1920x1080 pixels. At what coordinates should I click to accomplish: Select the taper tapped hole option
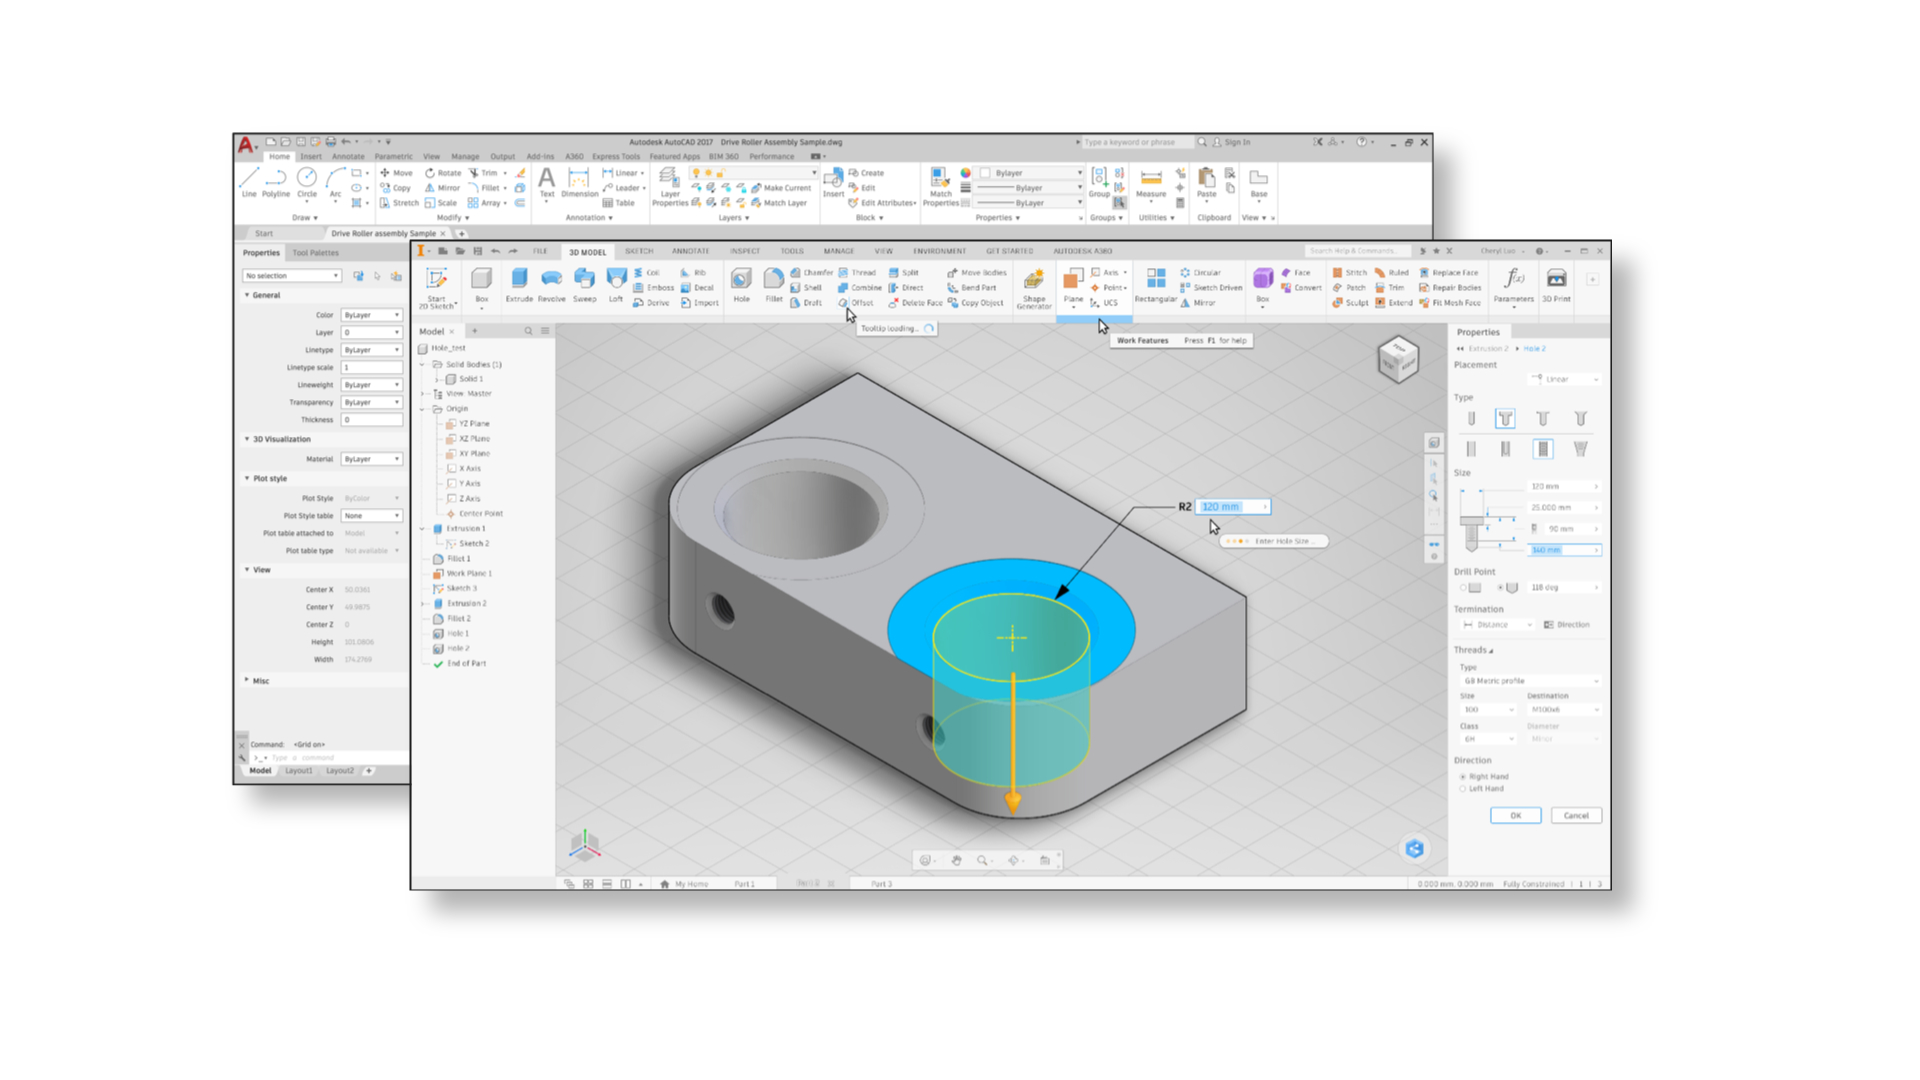click(x=1580, y=449)
